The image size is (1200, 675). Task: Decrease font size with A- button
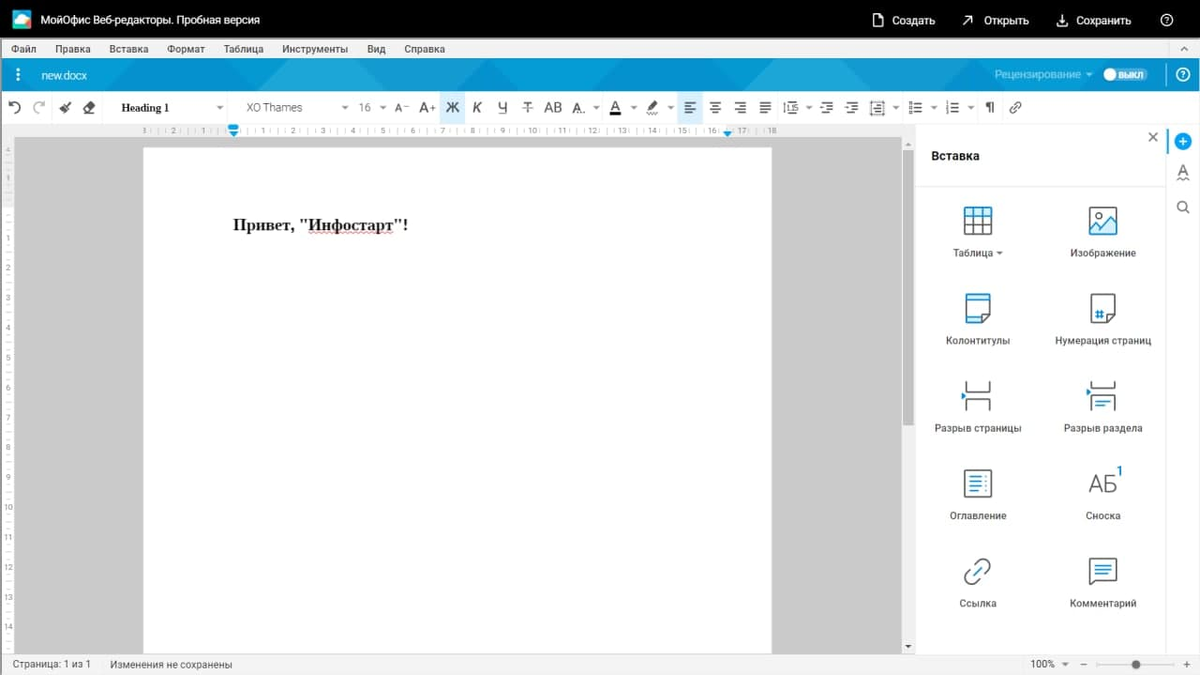coord(402,107)
